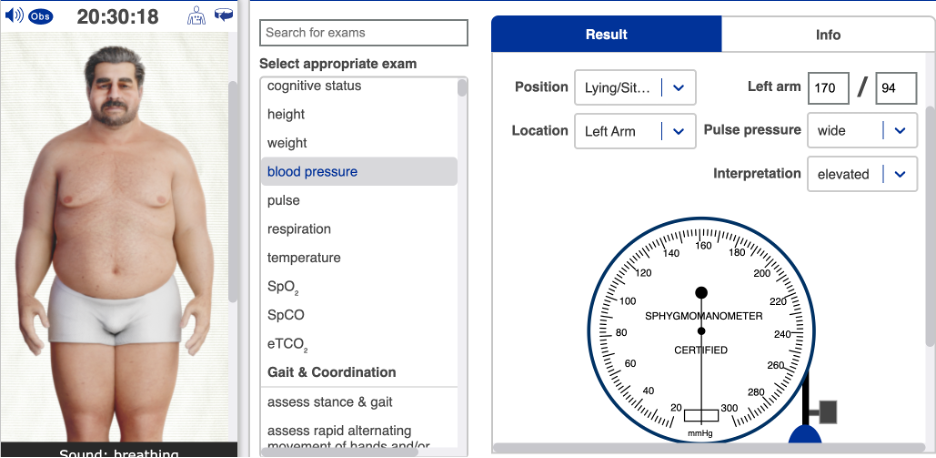Click the rotate patient view icon

point(223,16)
